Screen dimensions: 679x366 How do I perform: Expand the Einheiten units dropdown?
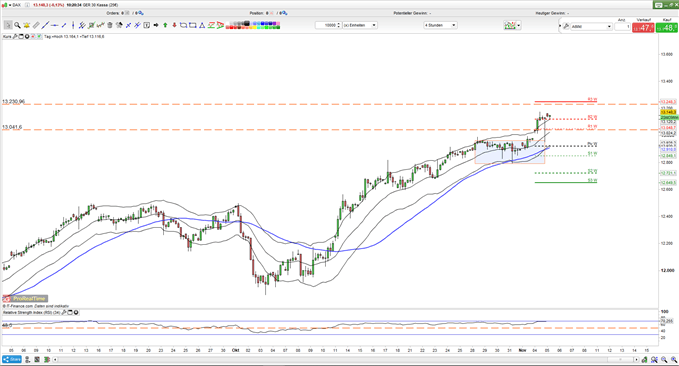[360, 25]
